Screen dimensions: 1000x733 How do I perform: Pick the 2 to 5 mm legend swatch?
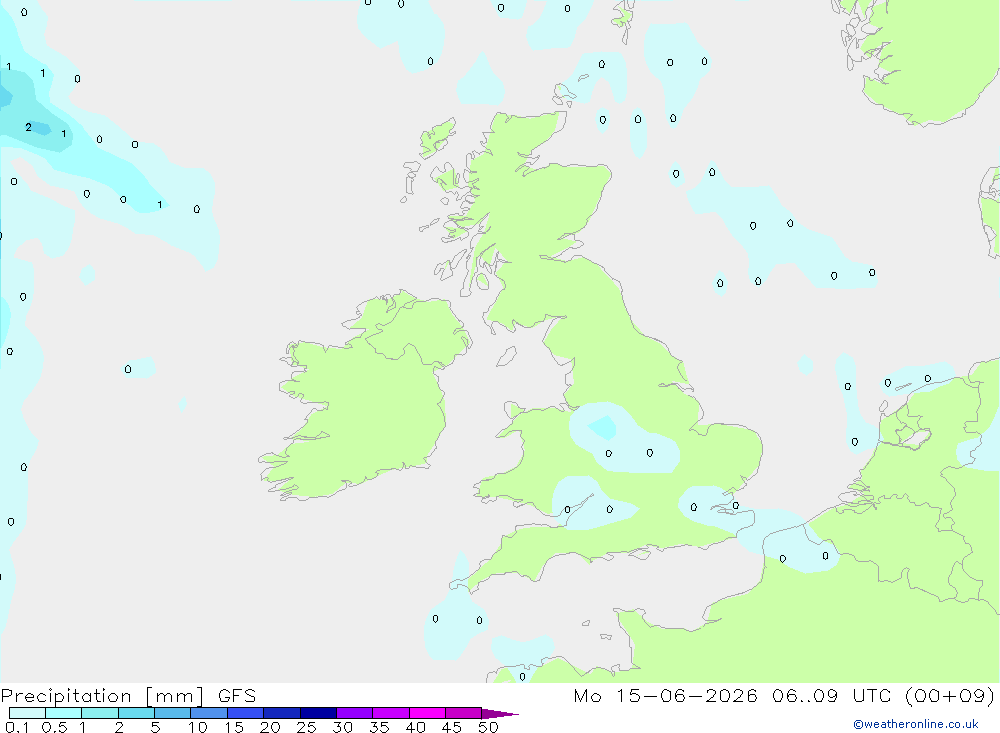point(136,713)
